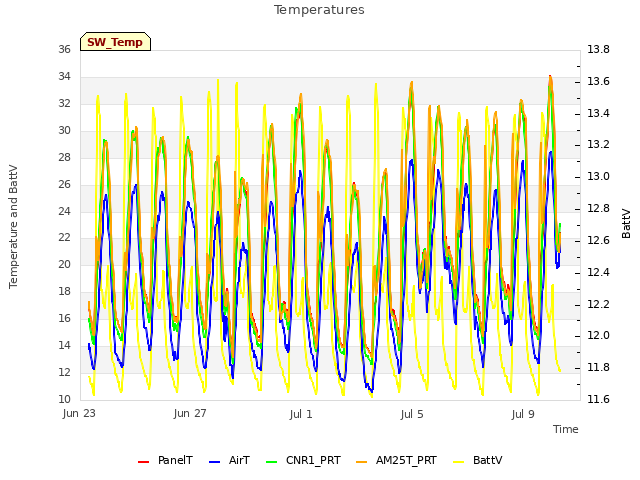Toggle the BattV legend entry
This screenshot has height=480, width=640.
coord(478,460)
